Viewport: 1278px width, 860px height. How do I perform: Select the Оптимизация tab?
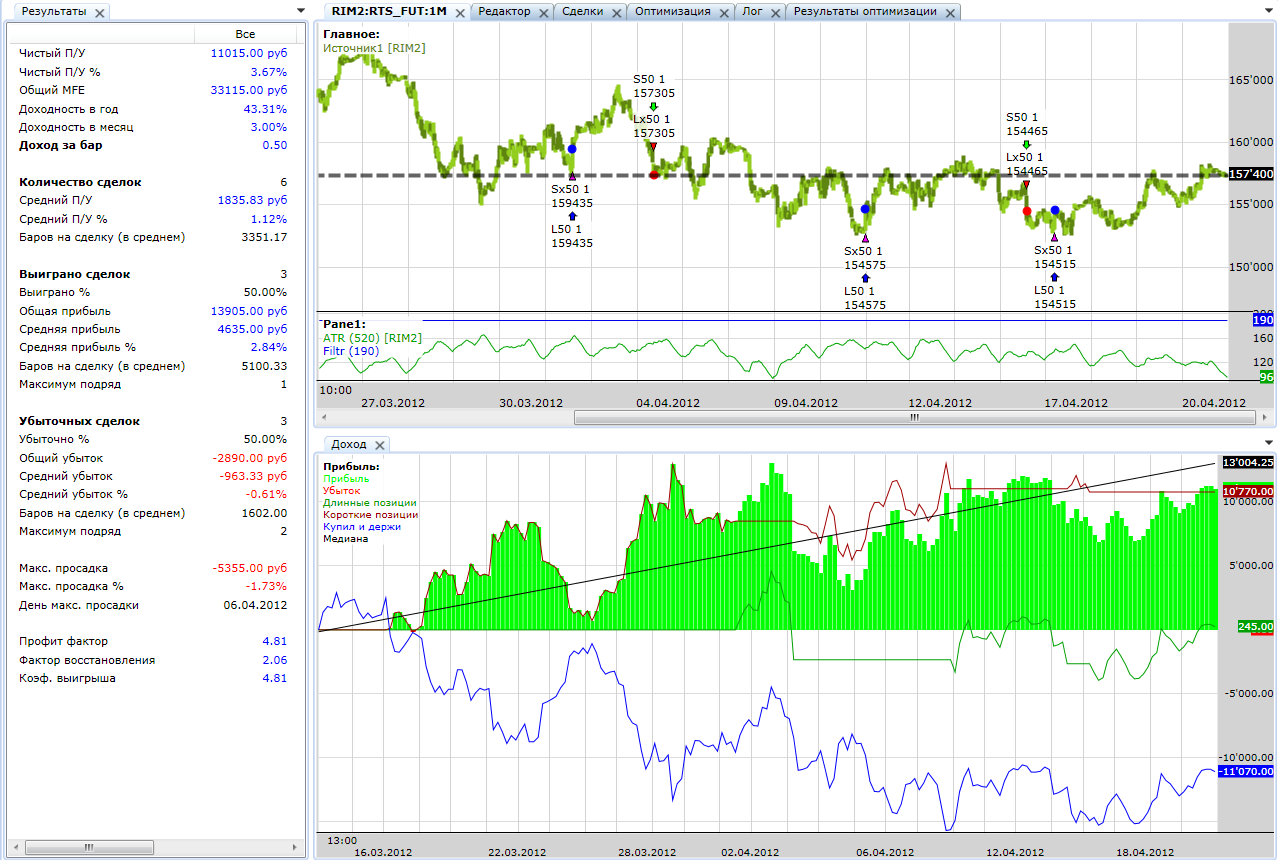coord(672,12)
